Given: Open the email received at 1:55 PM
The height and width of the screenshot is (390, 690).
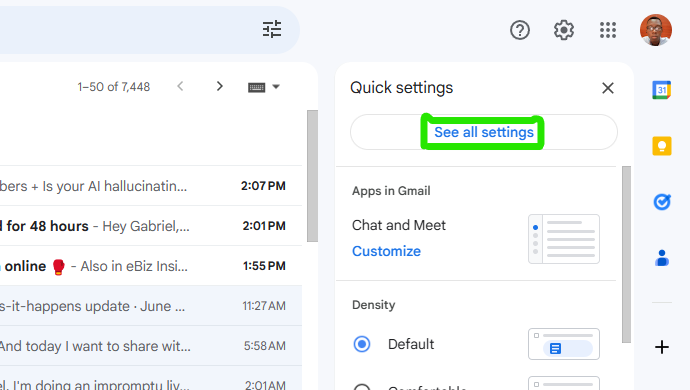Looking at the screenshot, I should tap(151, 266).
